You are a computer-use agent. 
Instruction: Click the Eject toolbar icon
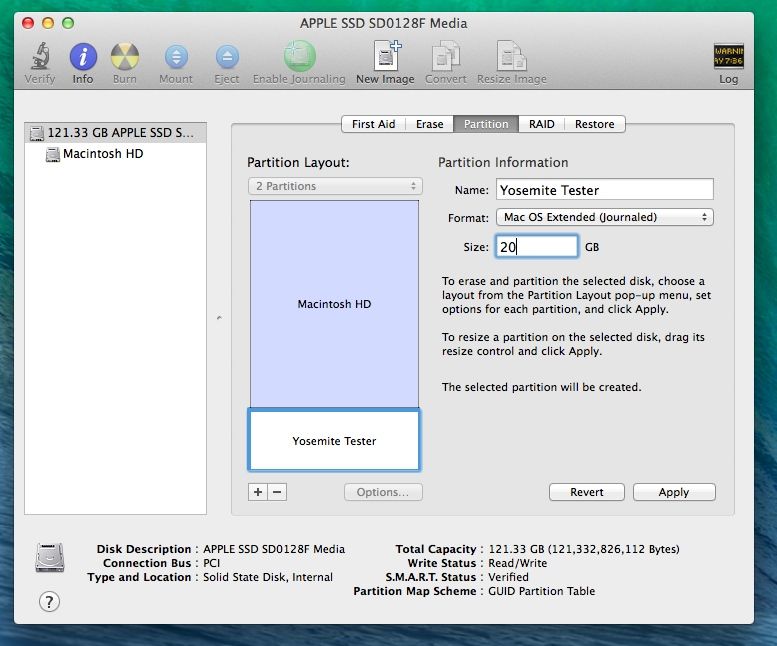click(227, 57)
